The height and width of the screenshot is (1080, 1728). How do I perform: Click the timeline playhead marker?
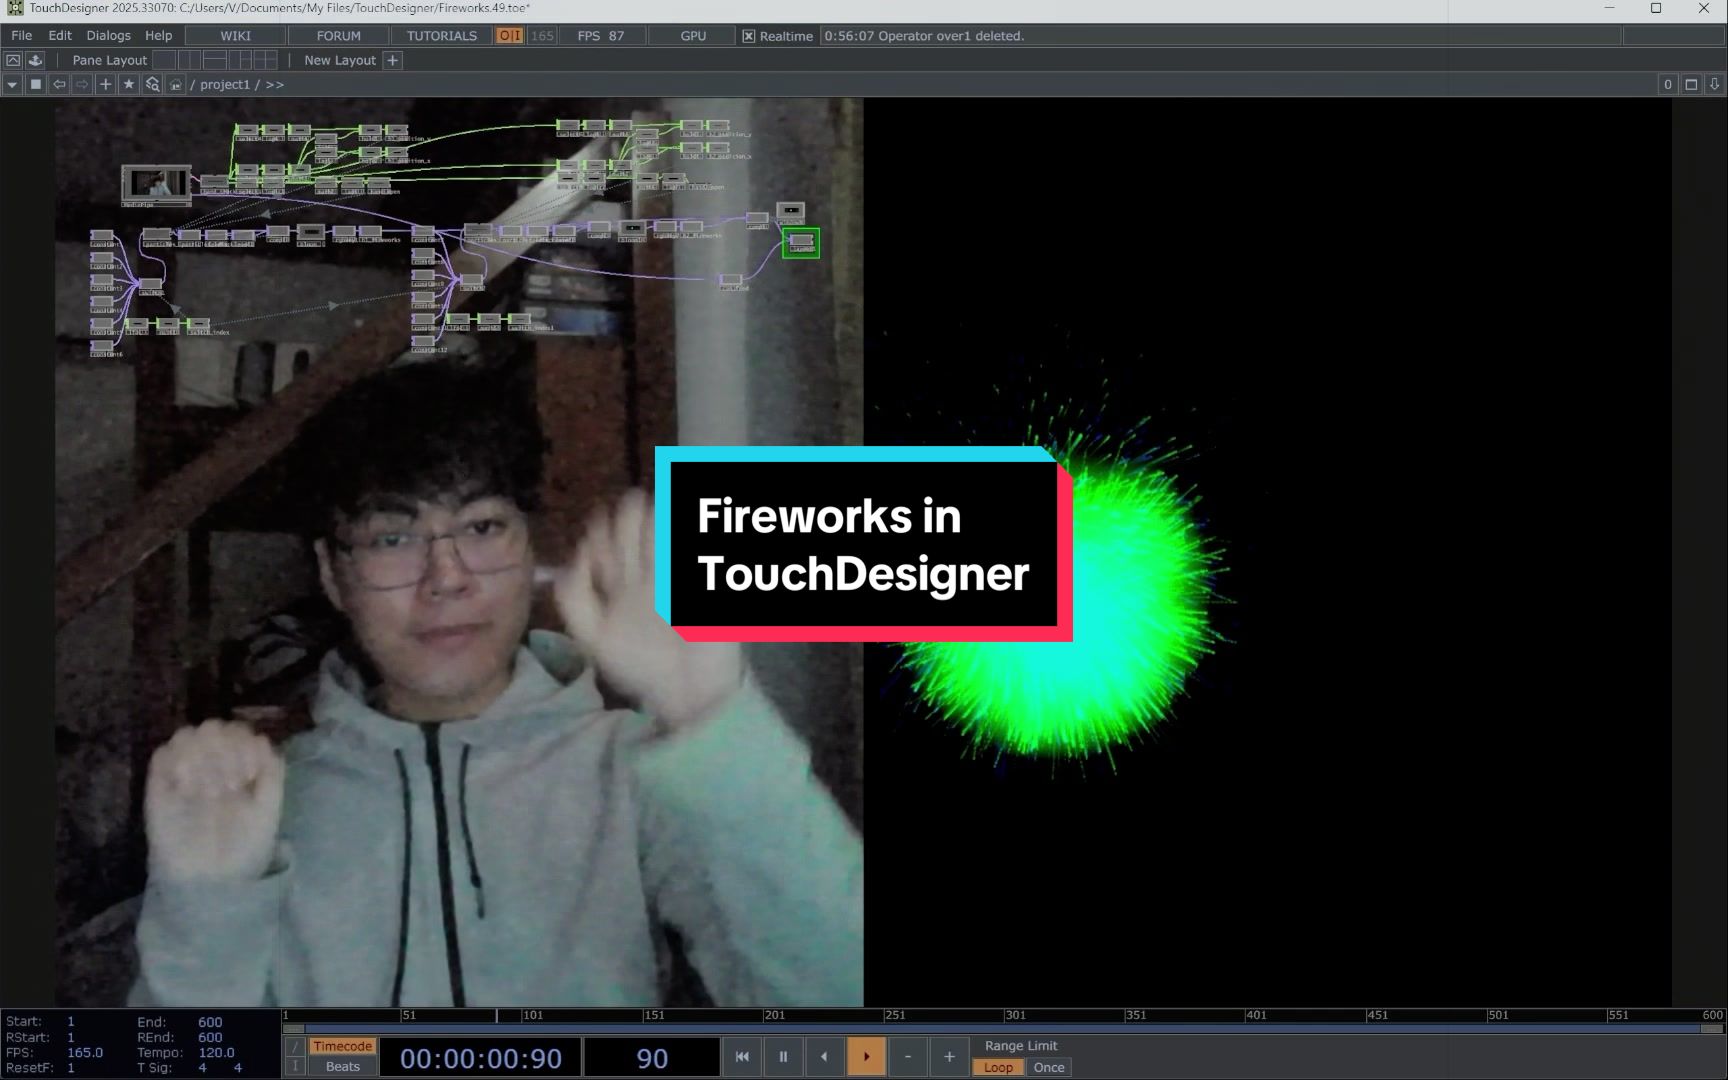click(497, 1015)
